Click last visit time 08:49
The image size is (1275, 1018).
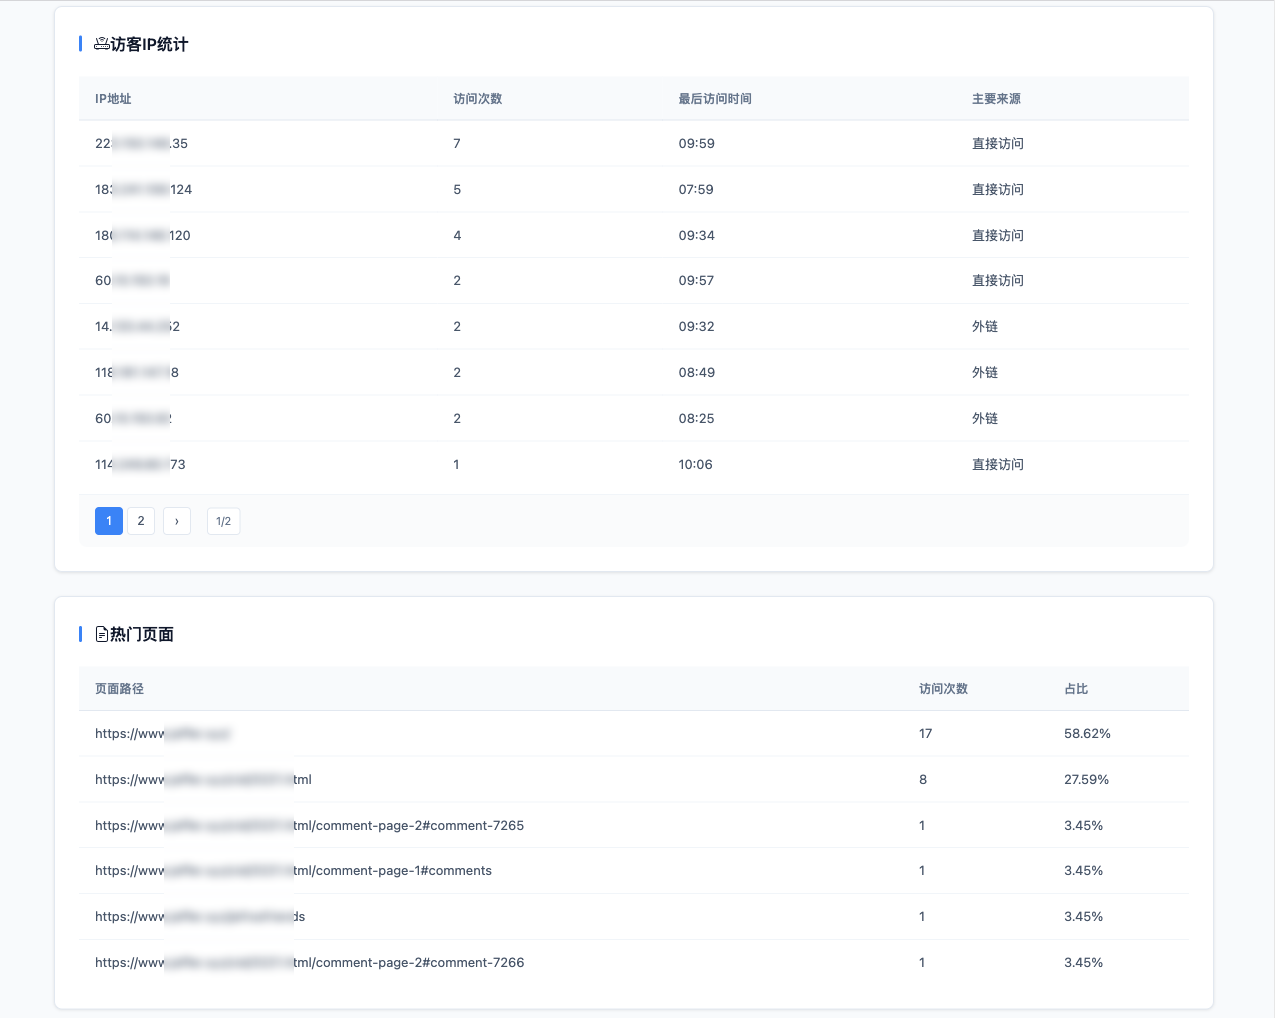697,373
